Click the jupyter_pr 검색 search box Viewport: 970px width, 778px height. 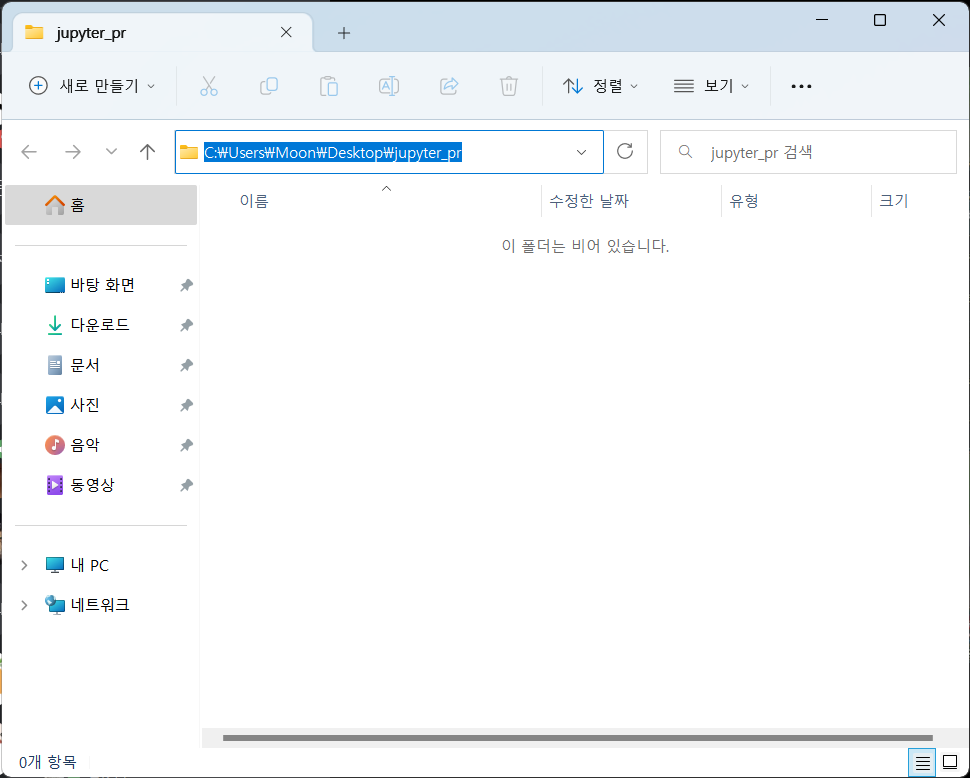[810, 152]
